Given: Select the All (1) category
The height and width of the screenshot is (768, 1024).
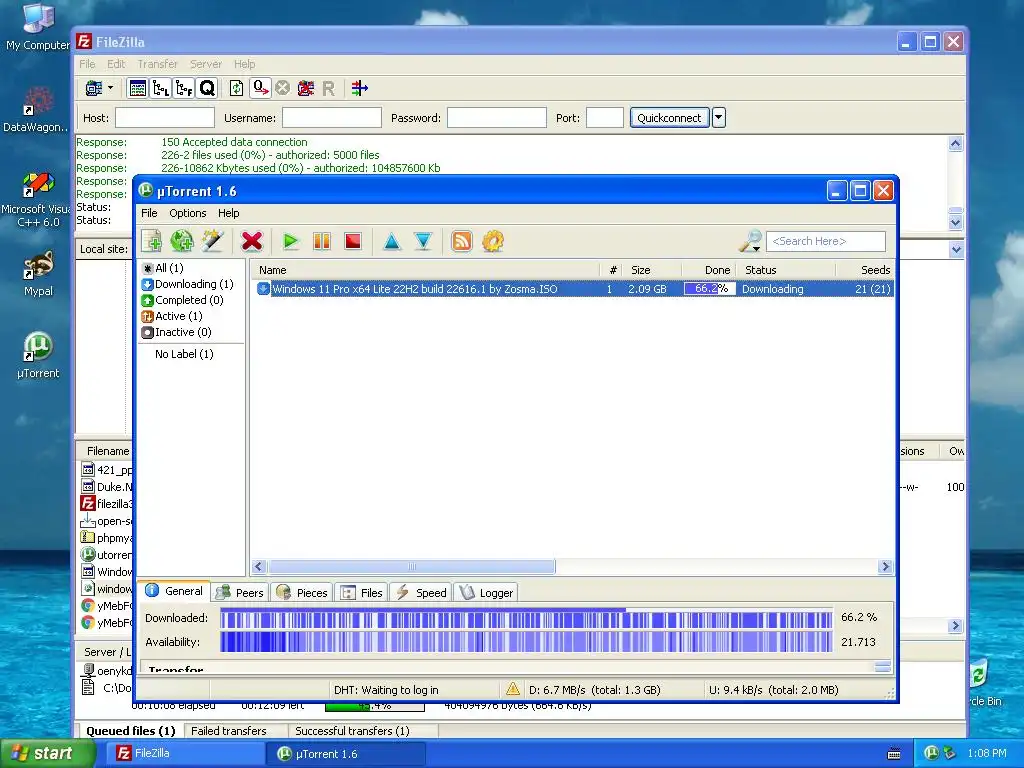Looking at the screenshot, I should click(x=163, y=268).
